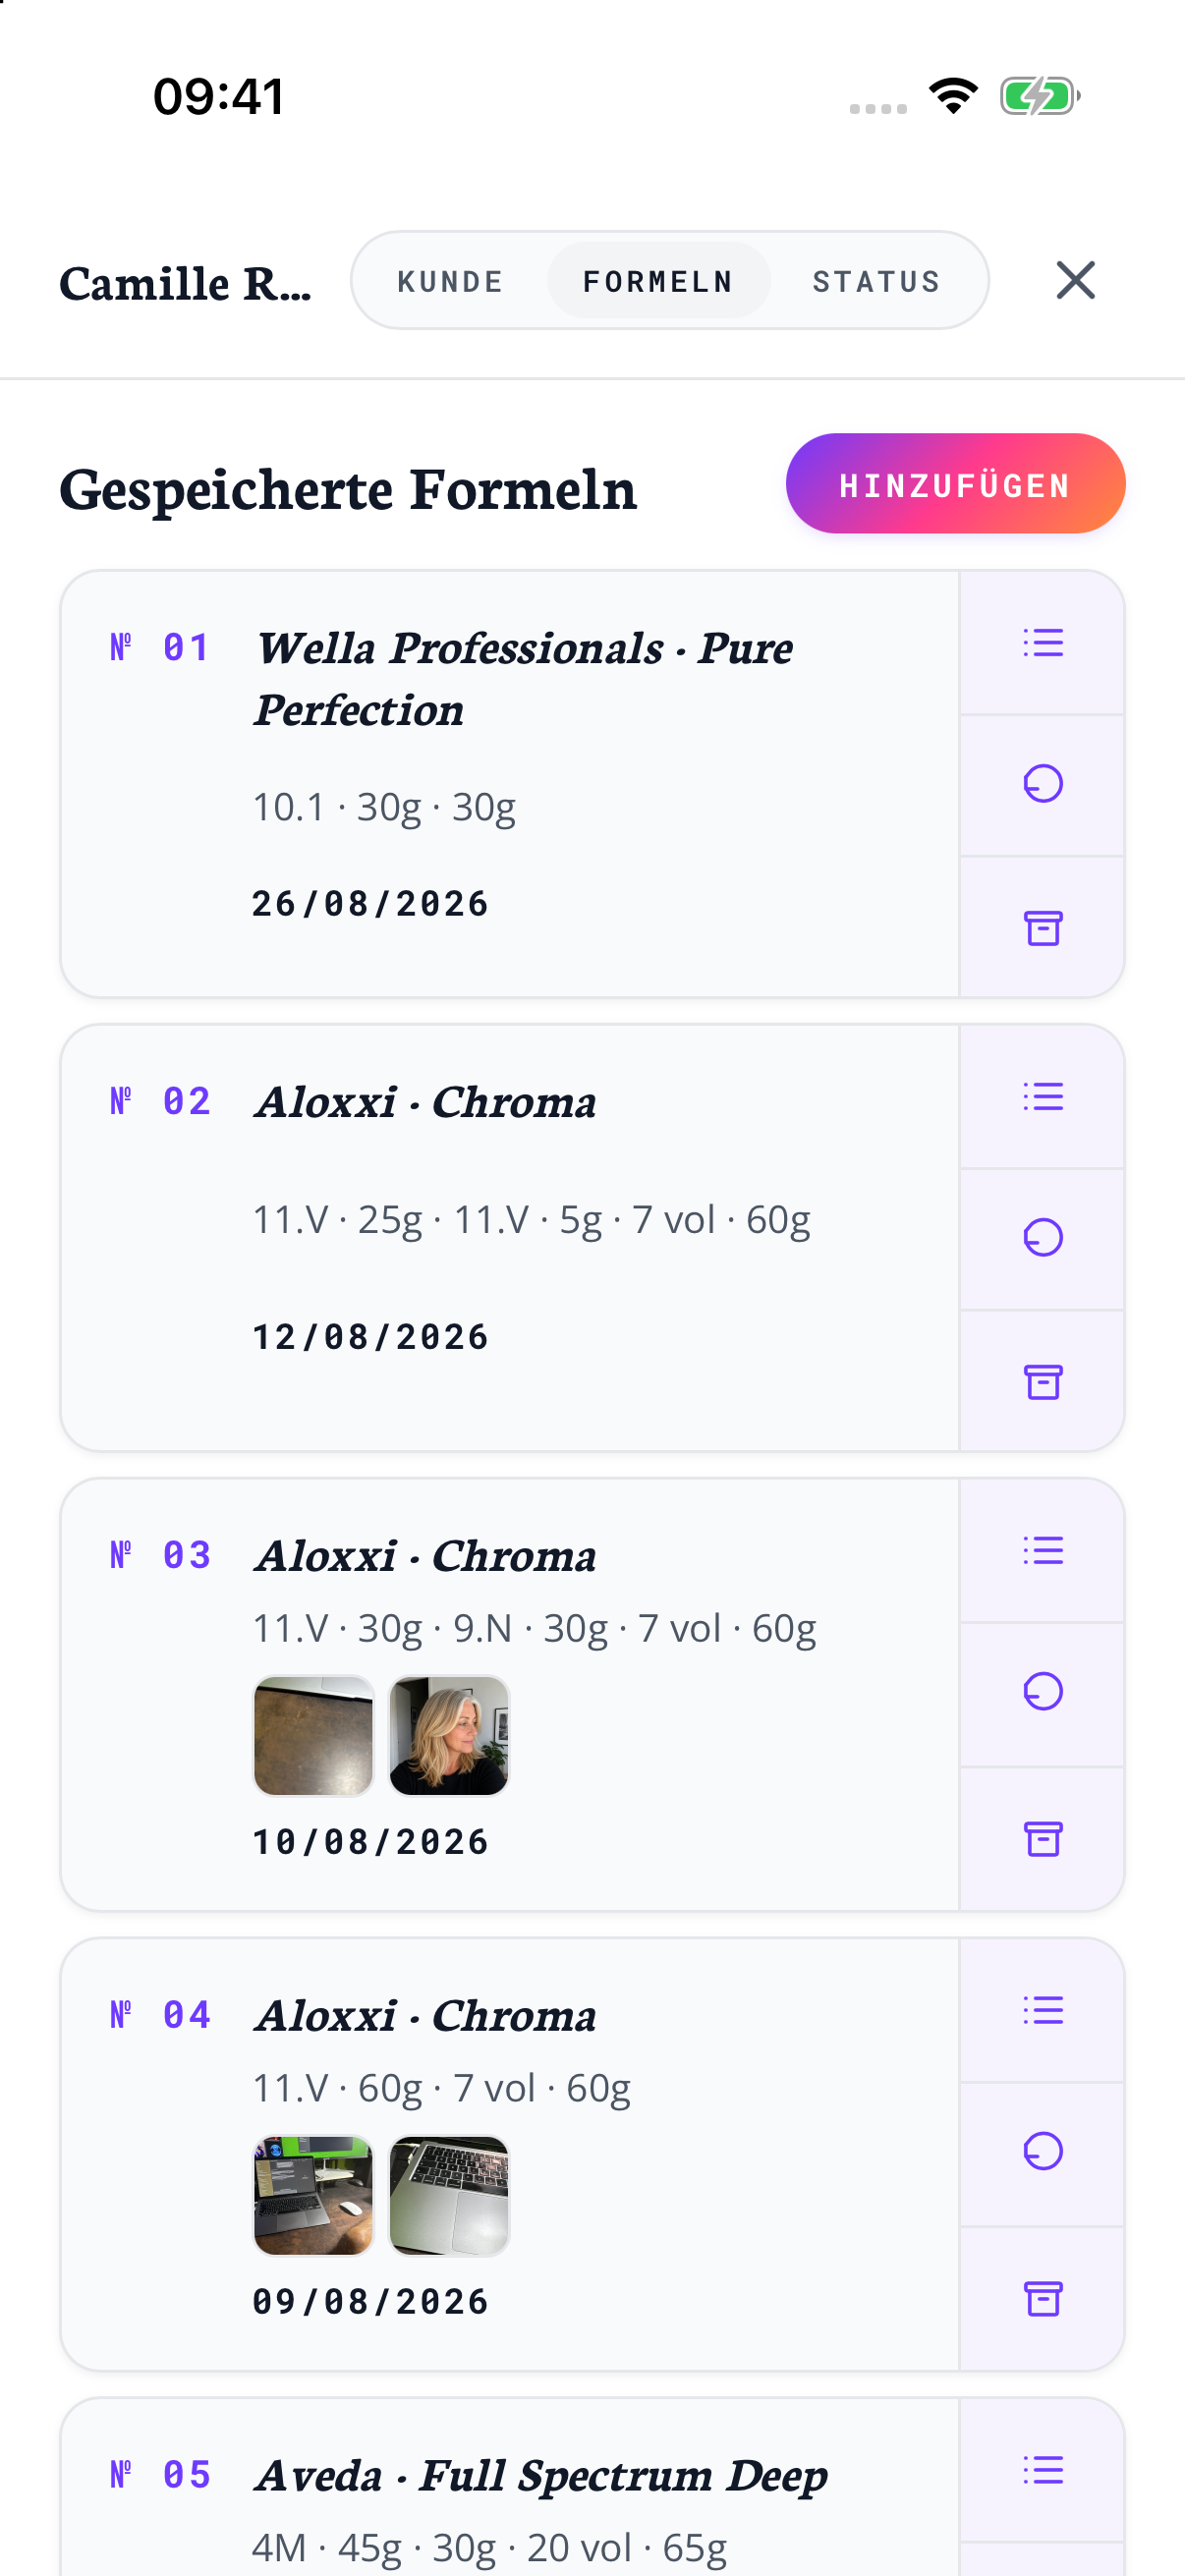The width and height of the screenshot is (1185, 2576).
Task: Tap the HINZUFÜGEN button
Action: click(x=955, y=484)
